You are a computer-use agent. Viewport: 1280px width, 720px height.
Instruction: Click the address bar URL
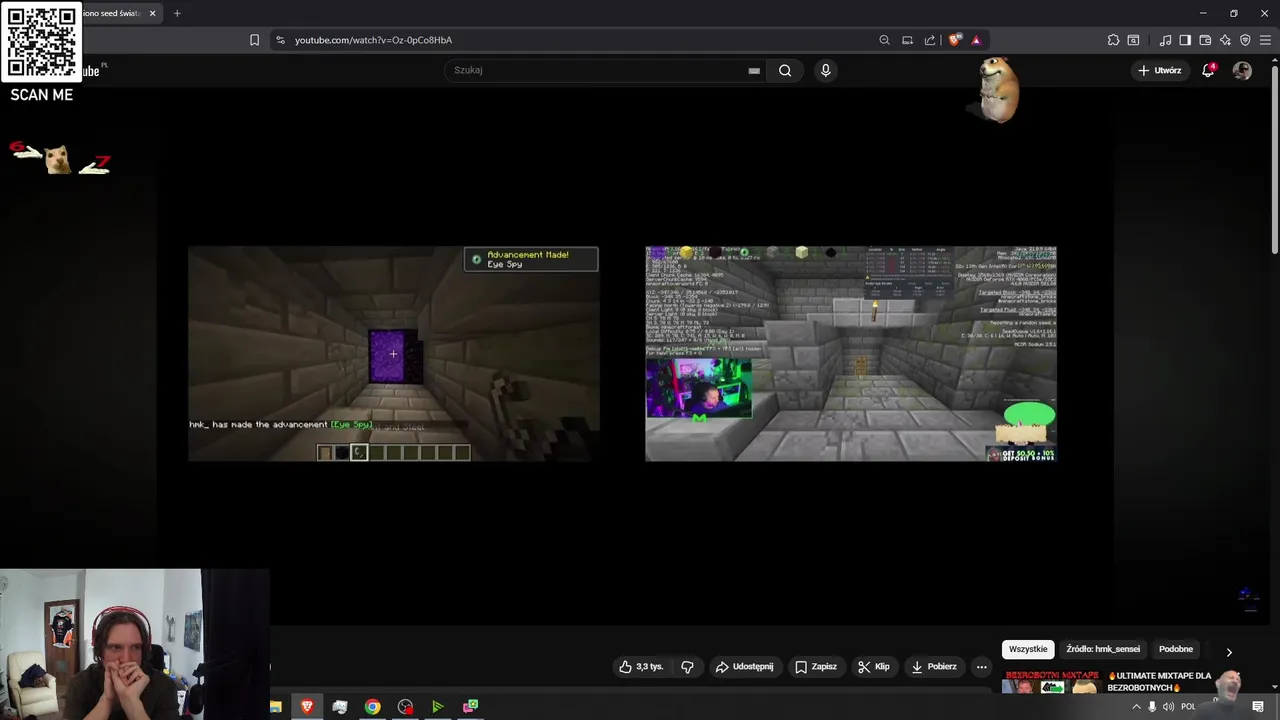coord(373,40)
